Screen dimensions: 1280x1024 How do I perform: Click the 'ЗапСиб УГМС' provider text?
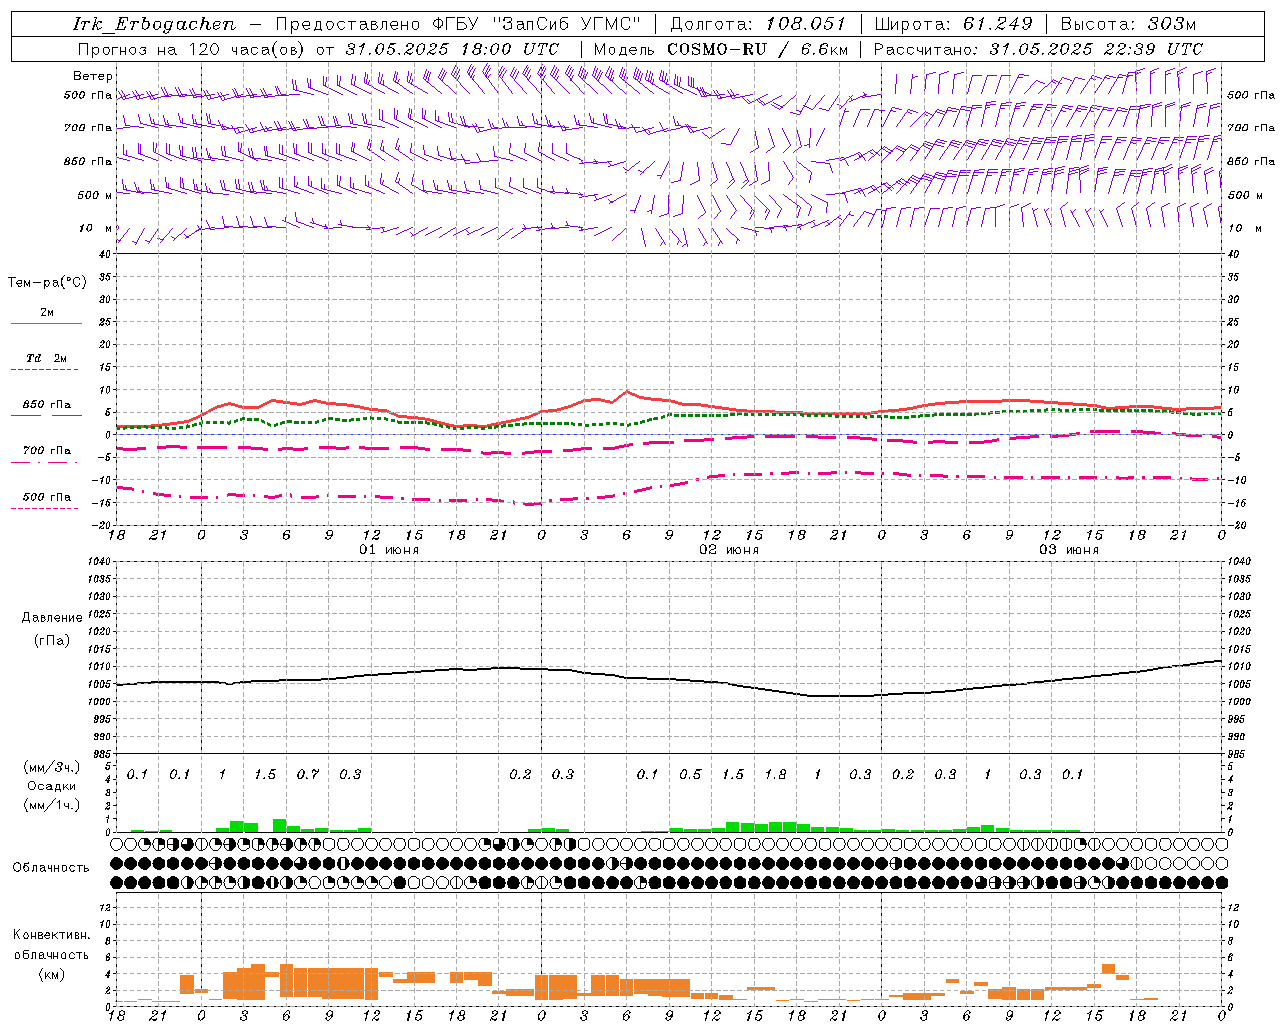pyautogui.click(x=566, y=24)
